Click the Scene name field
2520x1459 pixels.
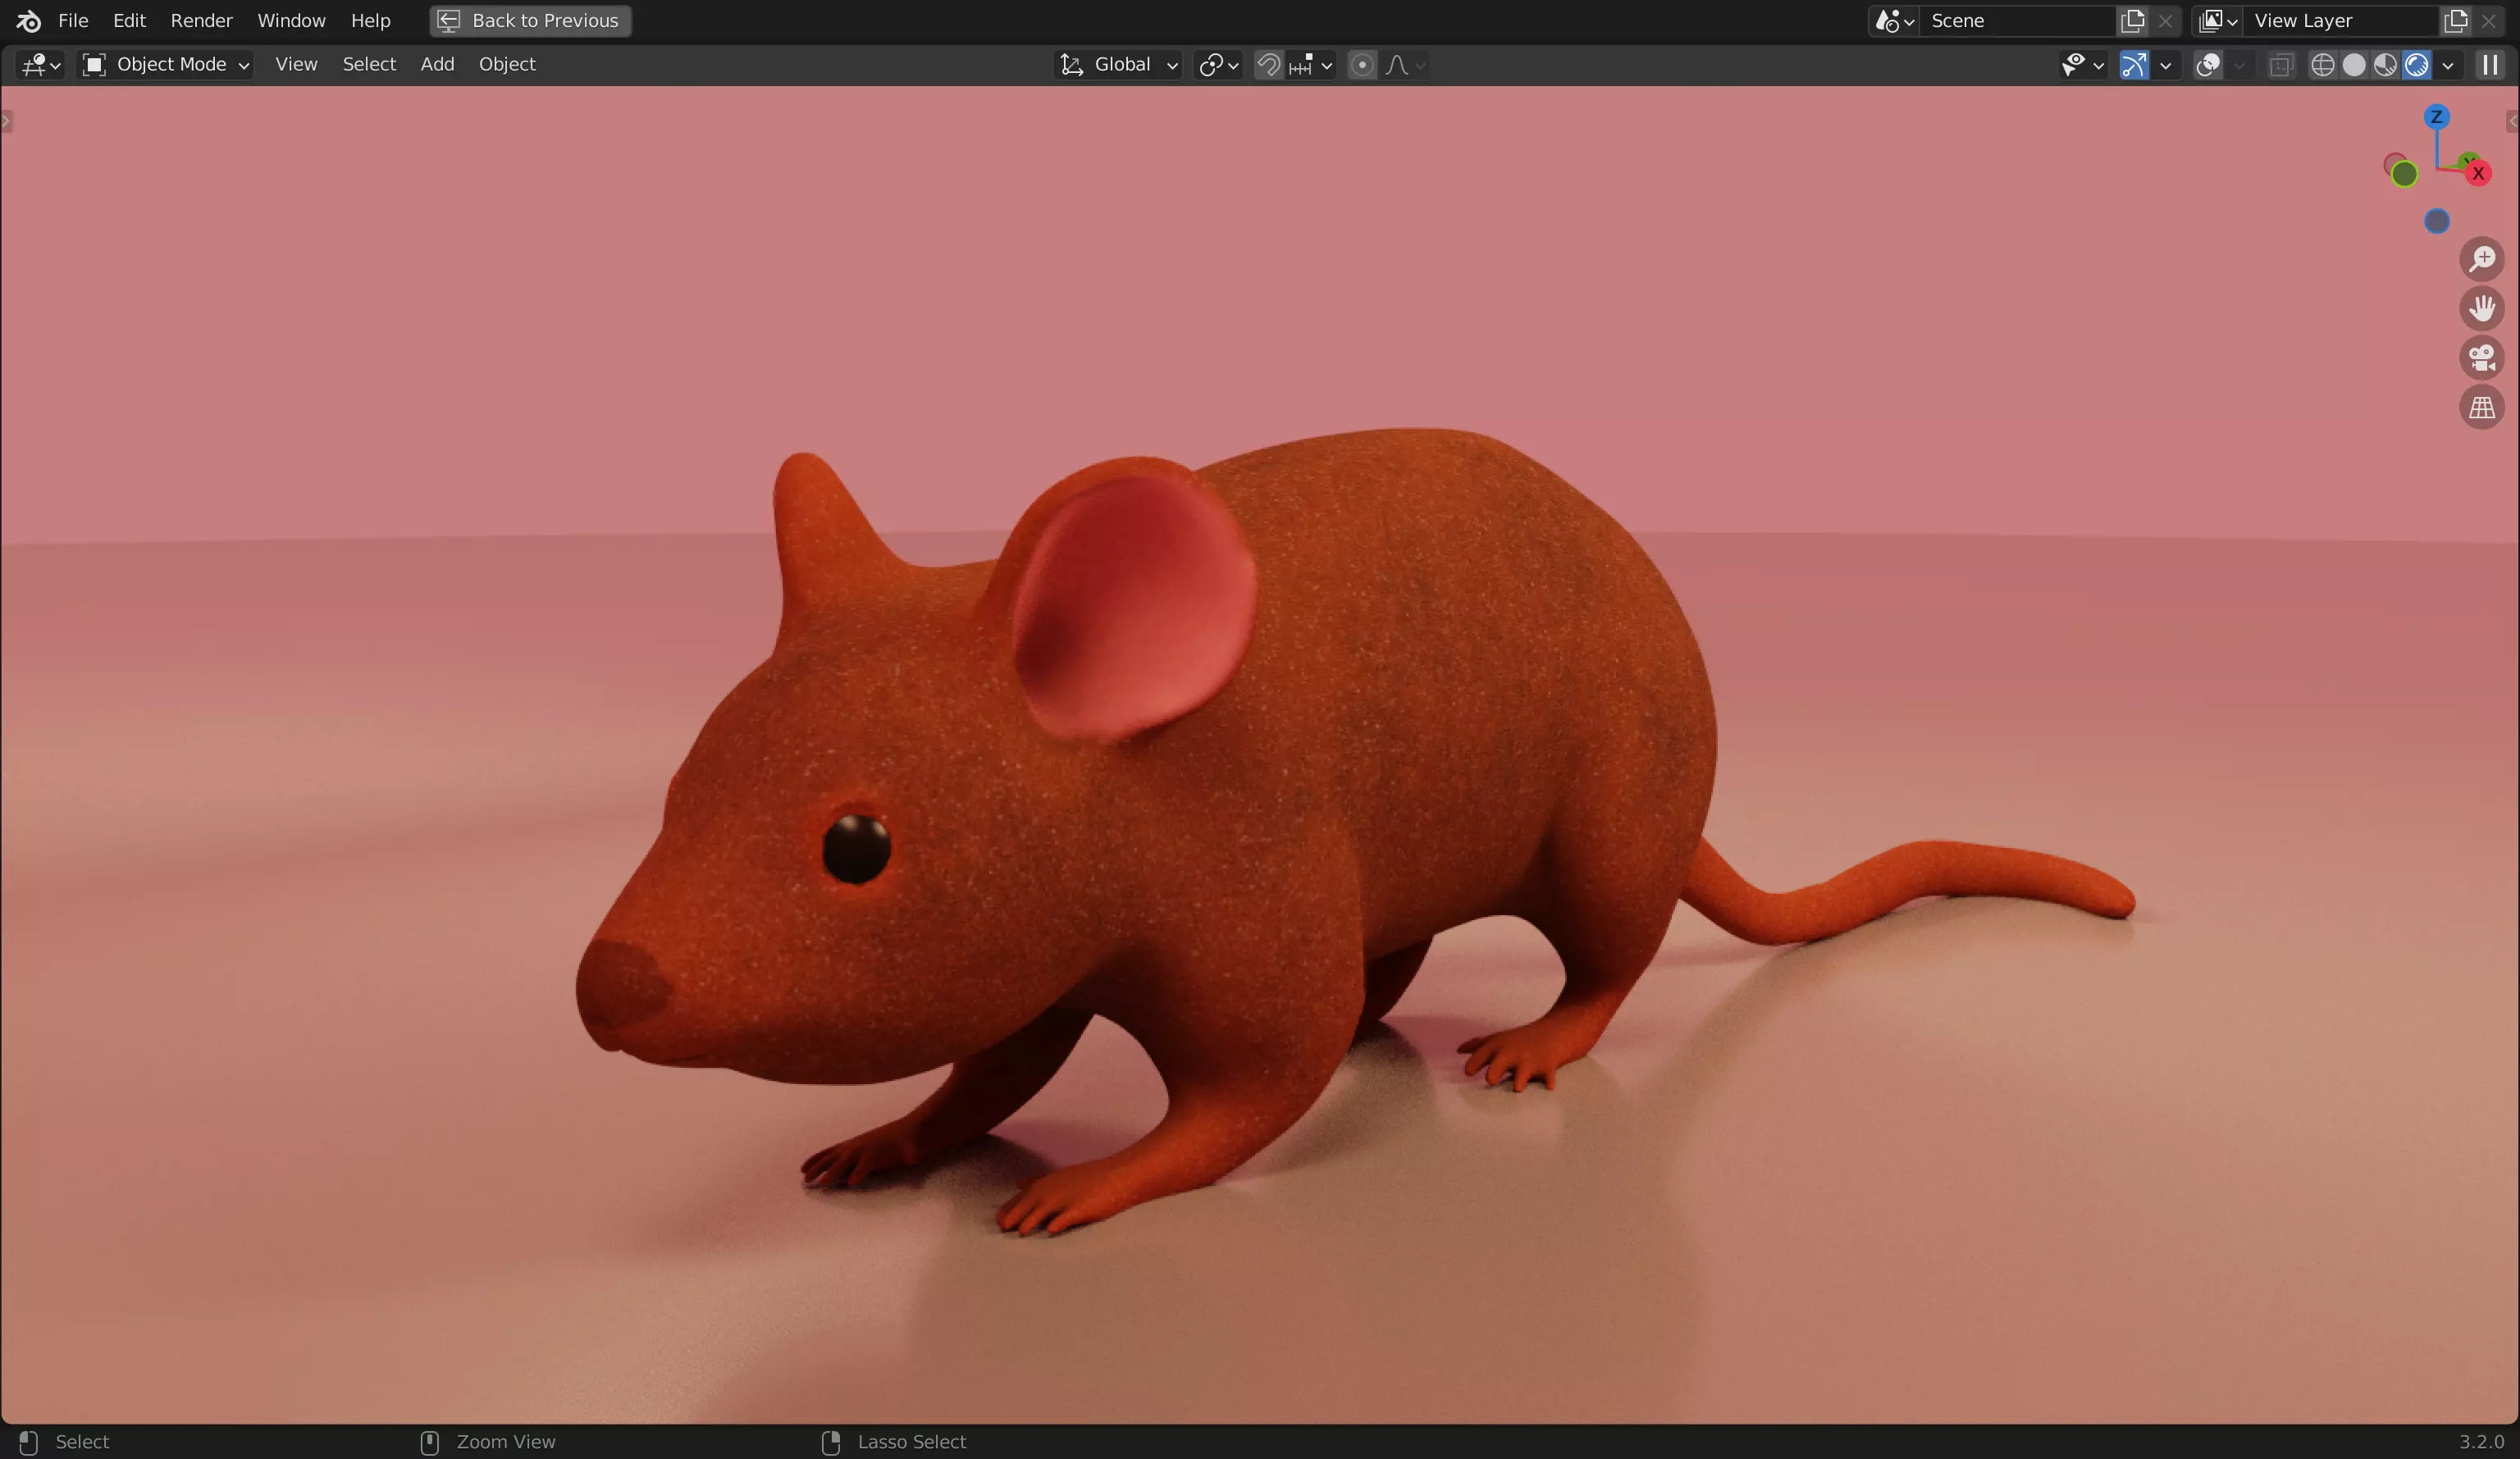pyautogui.click(x=2017, y=20)
